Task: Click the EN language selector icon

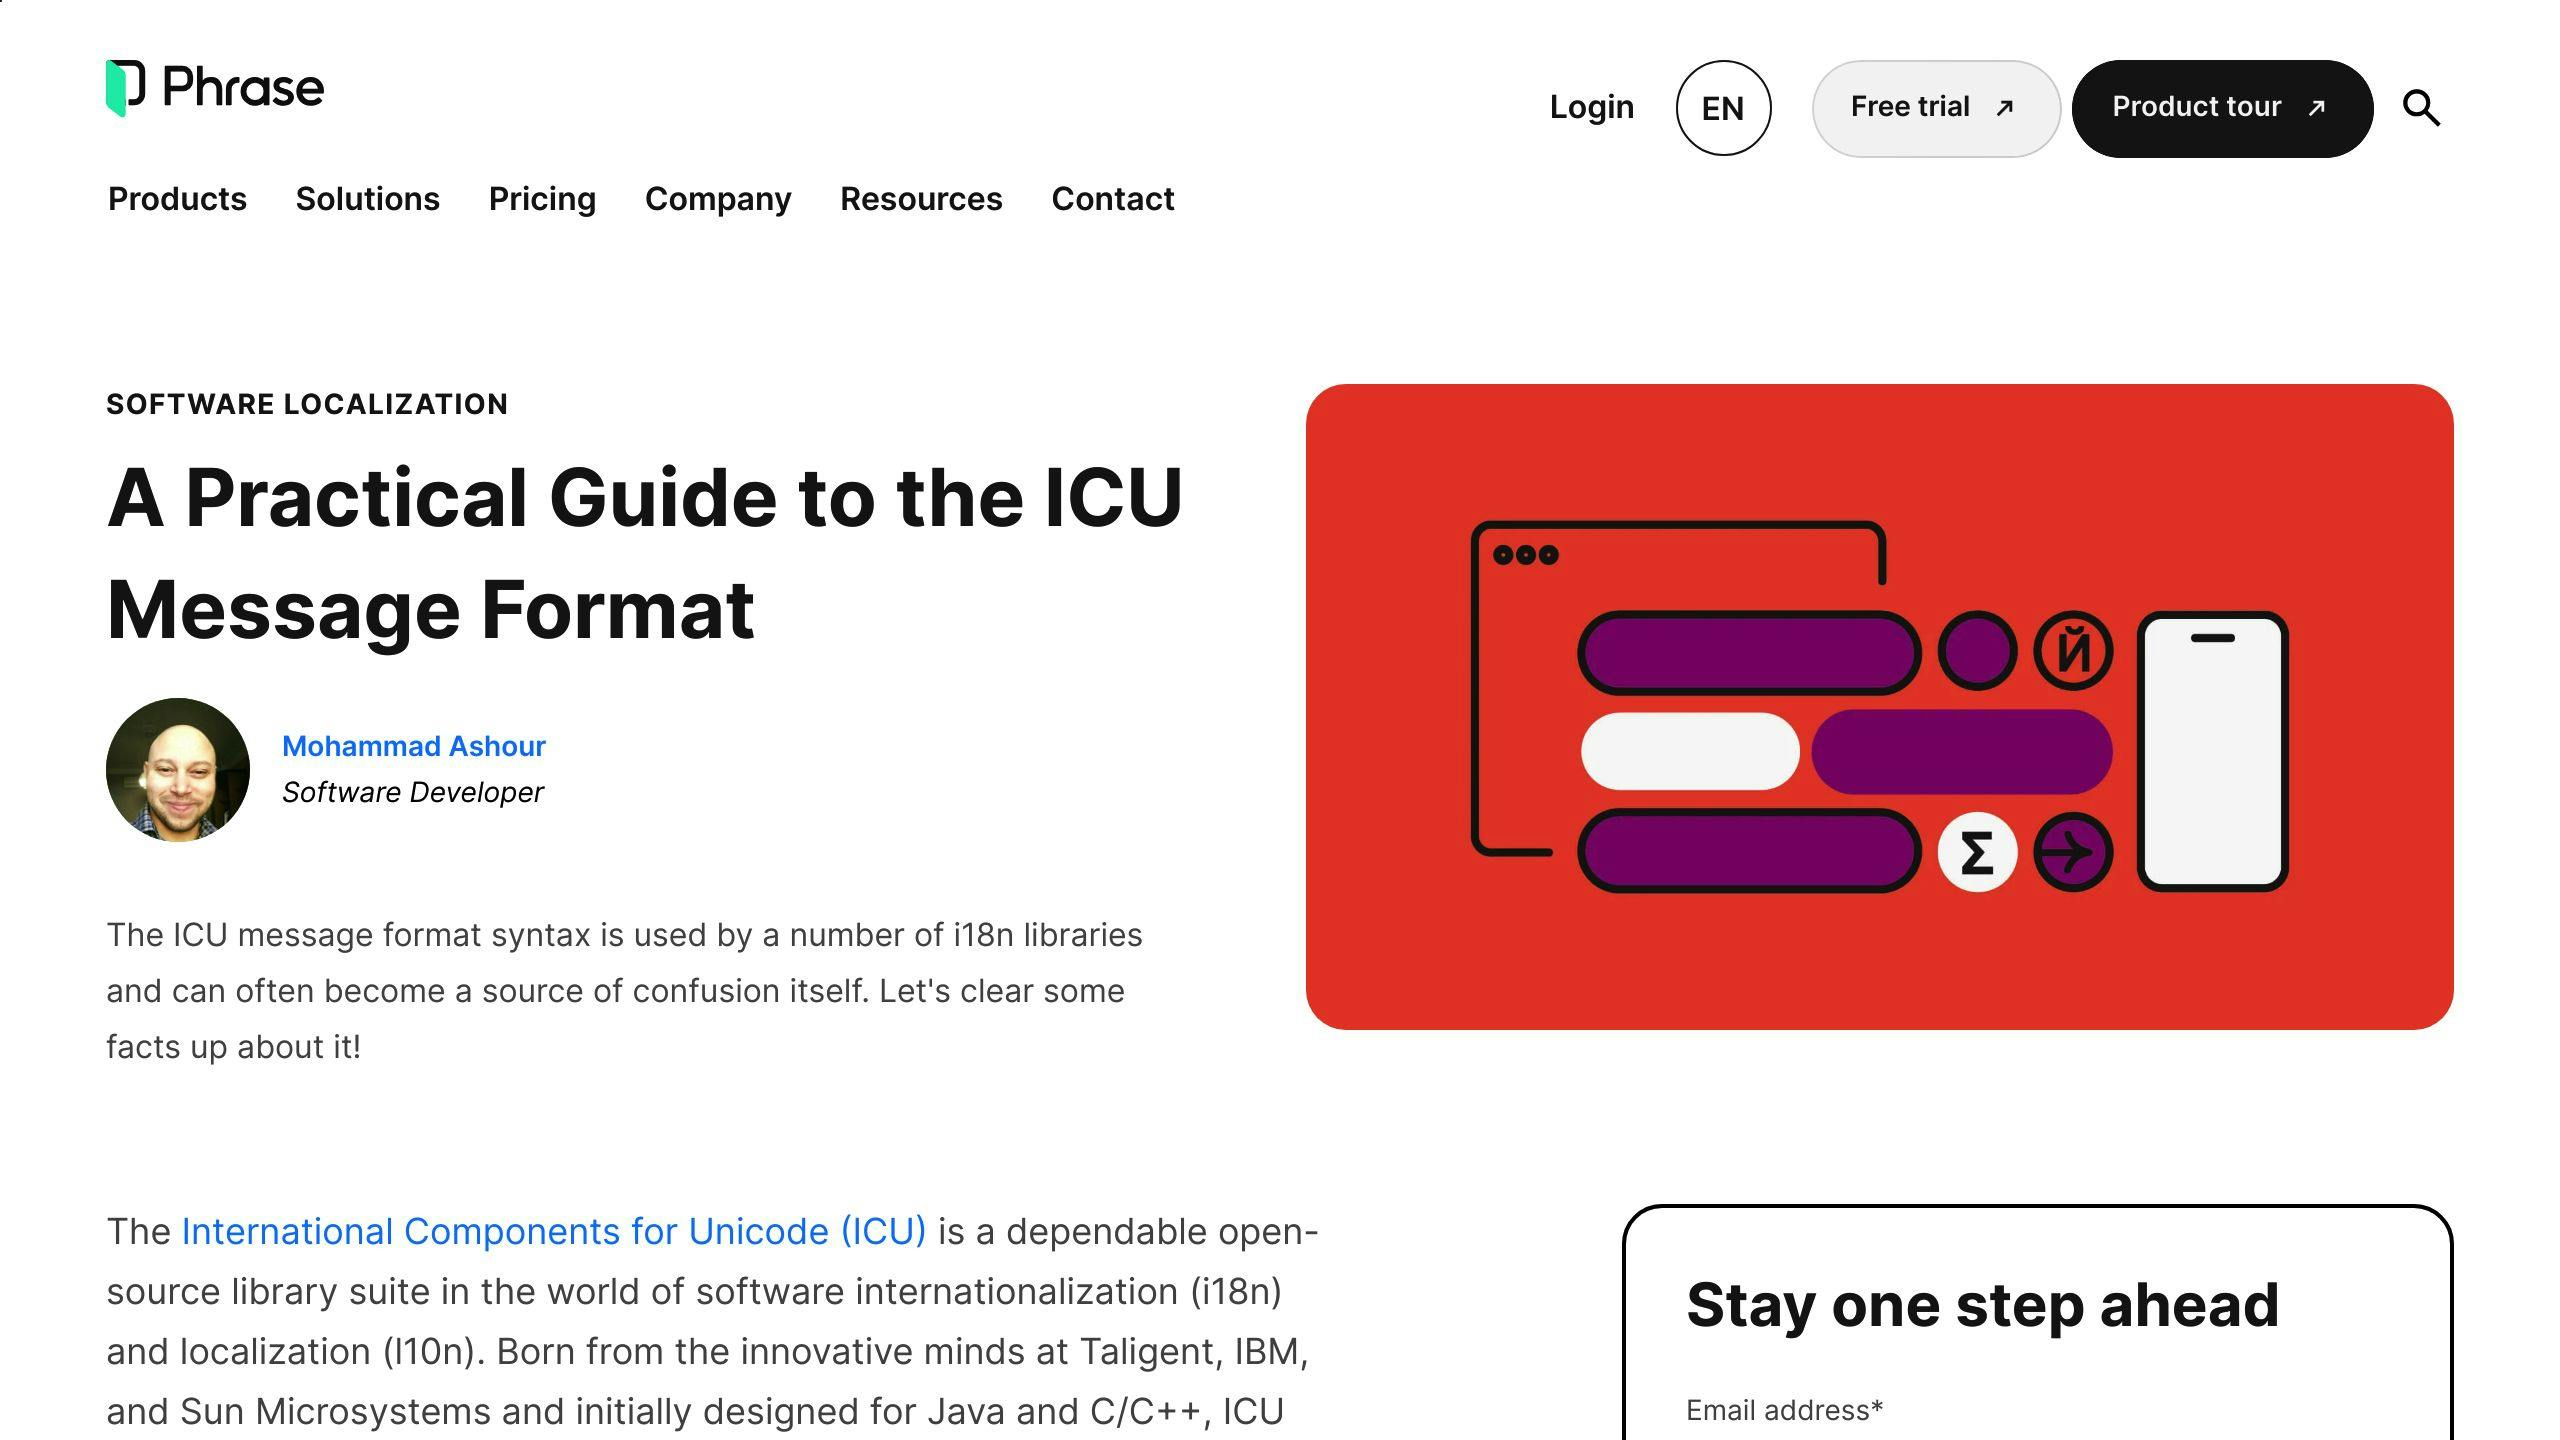Action: [x=1723, y=107]
